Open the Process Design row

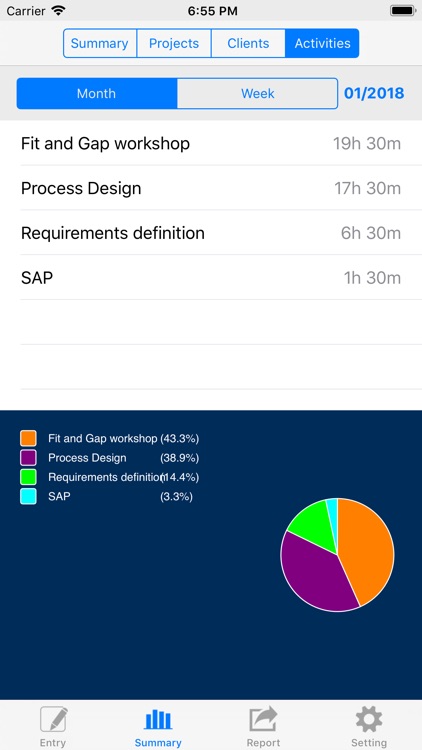pos(211,188)
